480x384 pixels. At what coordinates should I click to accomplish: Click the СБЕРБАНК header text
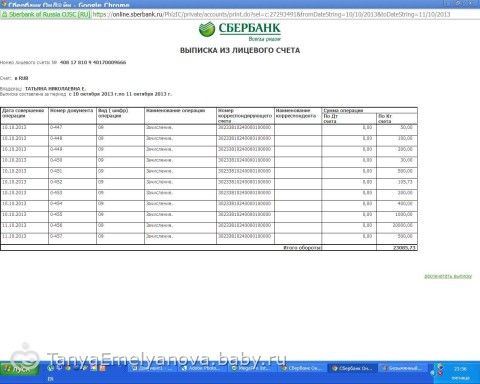click(x=250, y=28)
